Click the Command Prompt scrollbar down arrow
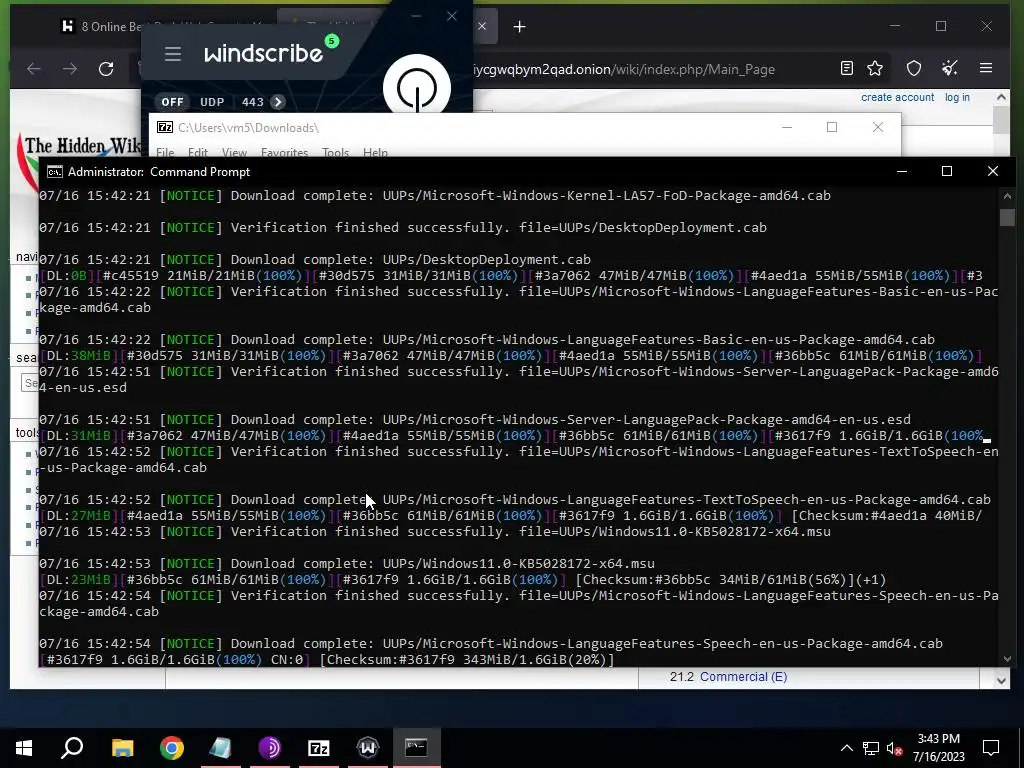The width and height of the screenshot is (1024, 768). pyautogui.click(x=1006, y=658)
